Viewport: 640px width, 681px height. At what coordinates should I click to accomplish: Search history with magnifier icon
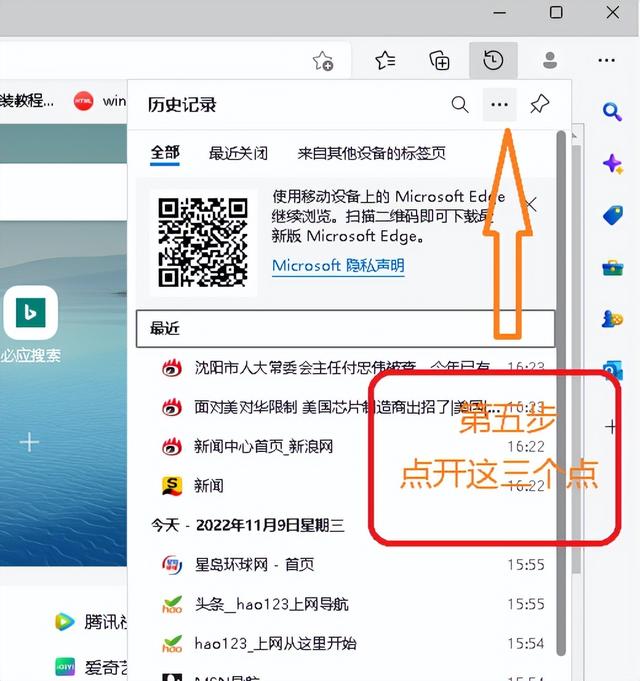[460, 105]
